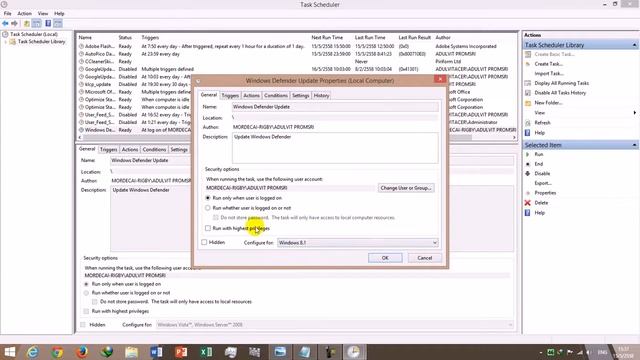
Task: Launch Firefox from the taskbar
Action: 82,352
